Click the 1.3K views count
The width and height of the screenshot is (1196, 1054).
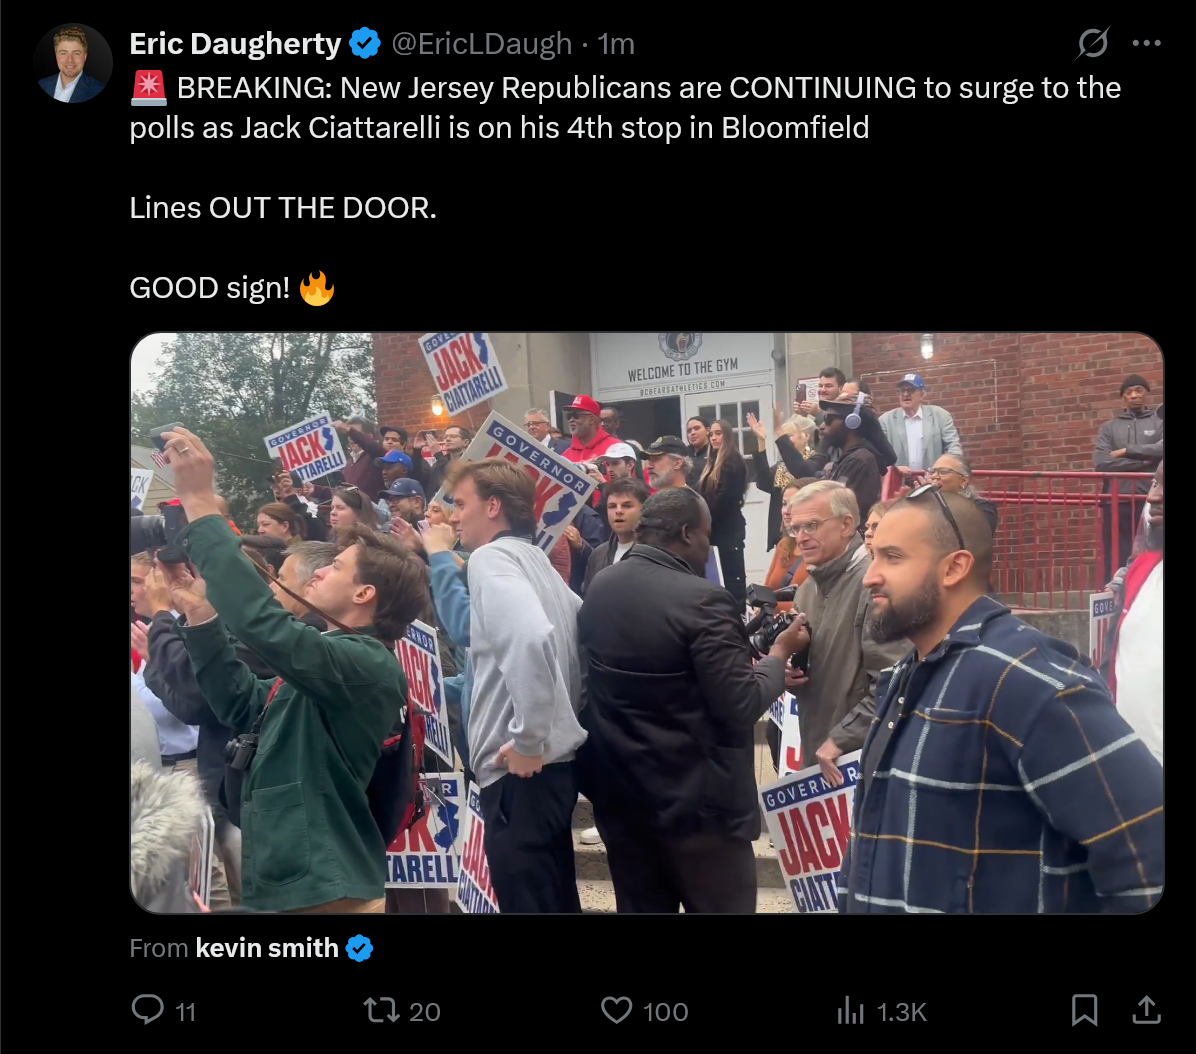902,1012
